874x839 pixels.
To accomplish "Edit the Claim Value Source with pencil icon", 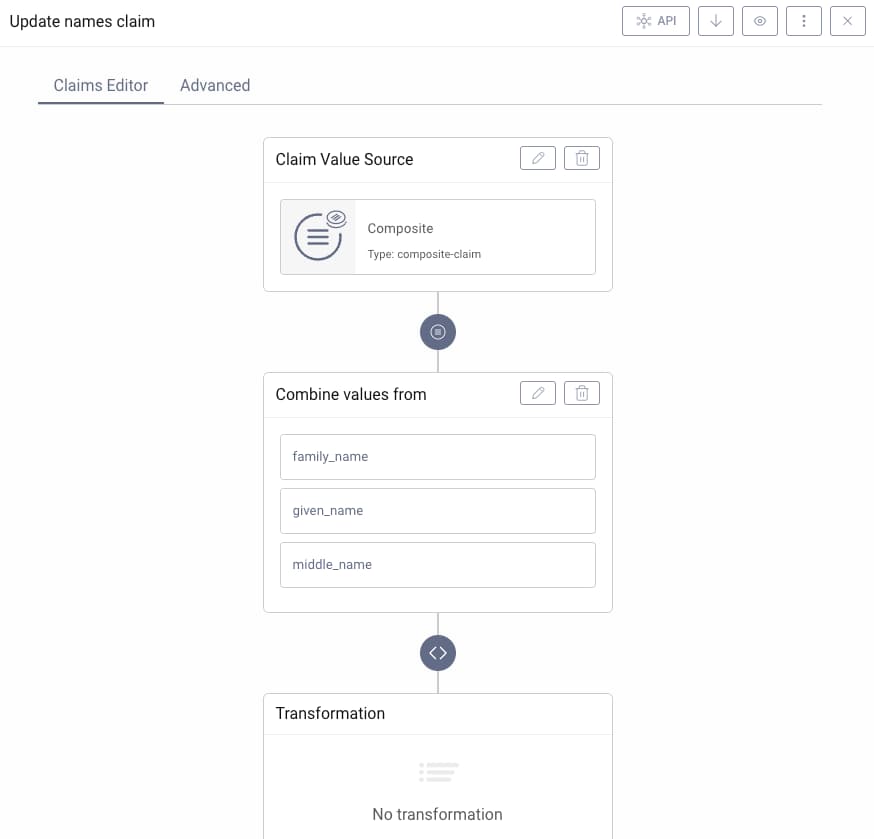I will tap(538, 158).
